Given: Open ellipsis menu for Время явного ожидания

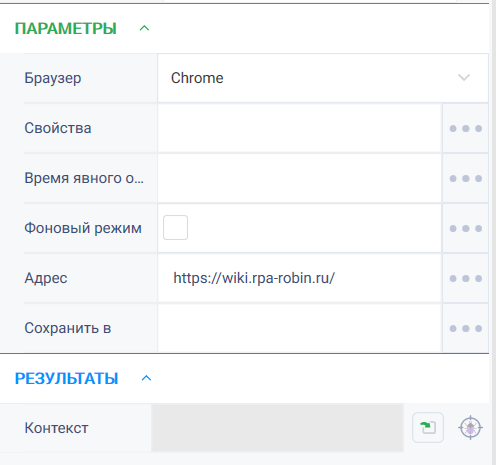Looking at the screenshot, I should click(465, 178).
